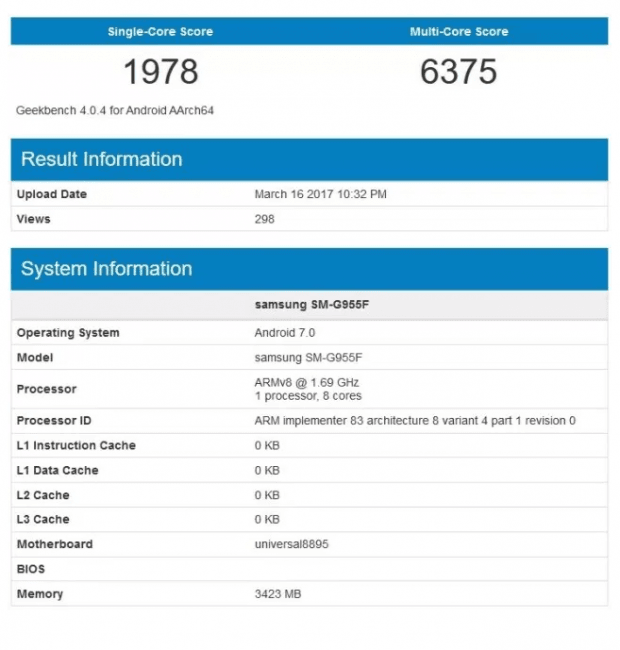This screenshot has width=620, height=650.
Task: Click the Geekbench 4.0.4 for Android AArch64 text
Action: pos(115,110)
